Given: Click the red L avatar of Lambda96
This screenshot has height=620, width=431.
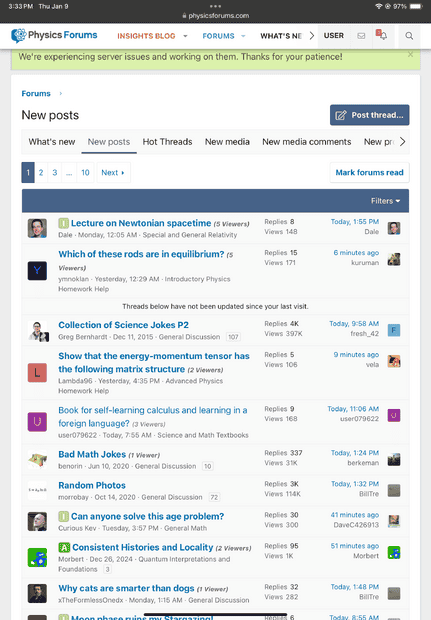Looking at the screenshot, I should click(37, 373).
